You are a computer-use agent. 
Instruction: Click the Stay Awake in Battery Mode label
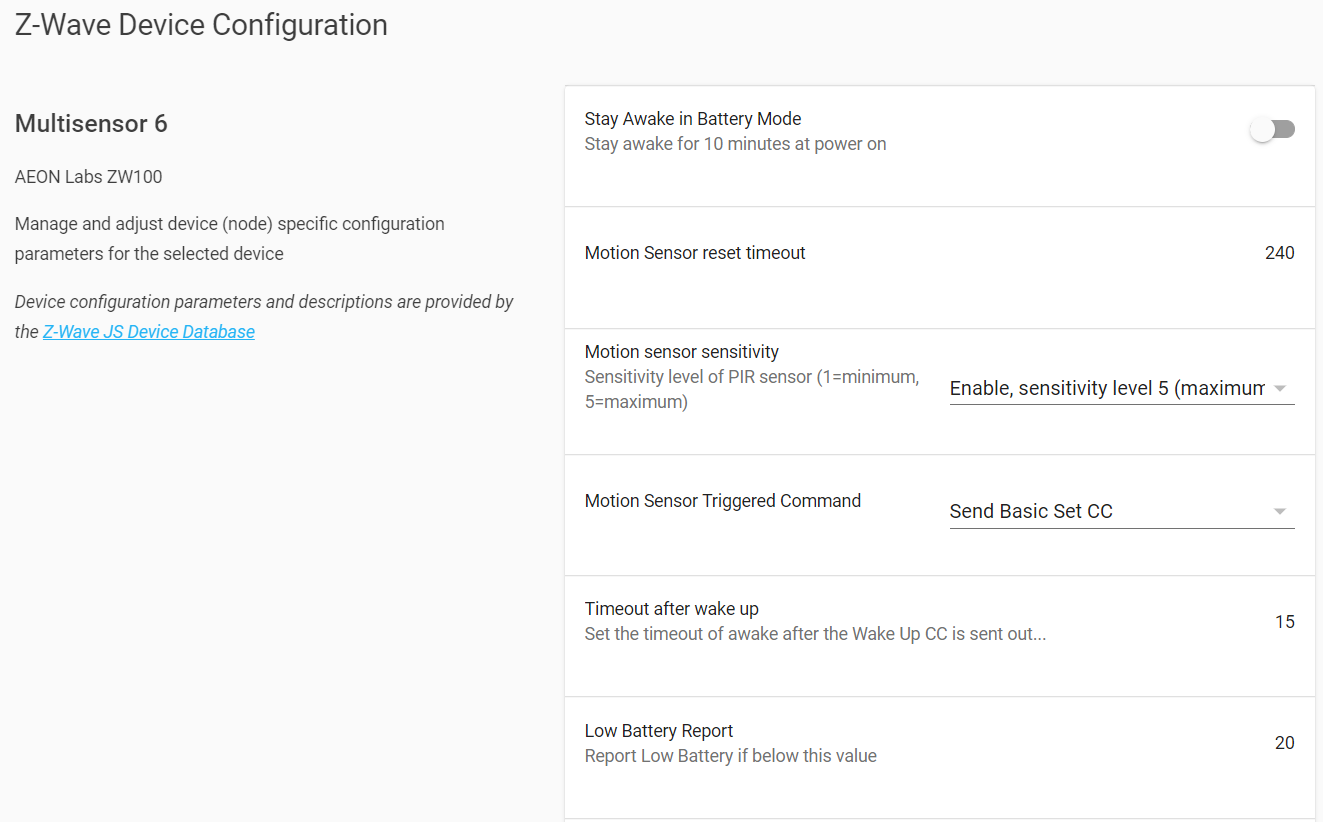point(693,118)
